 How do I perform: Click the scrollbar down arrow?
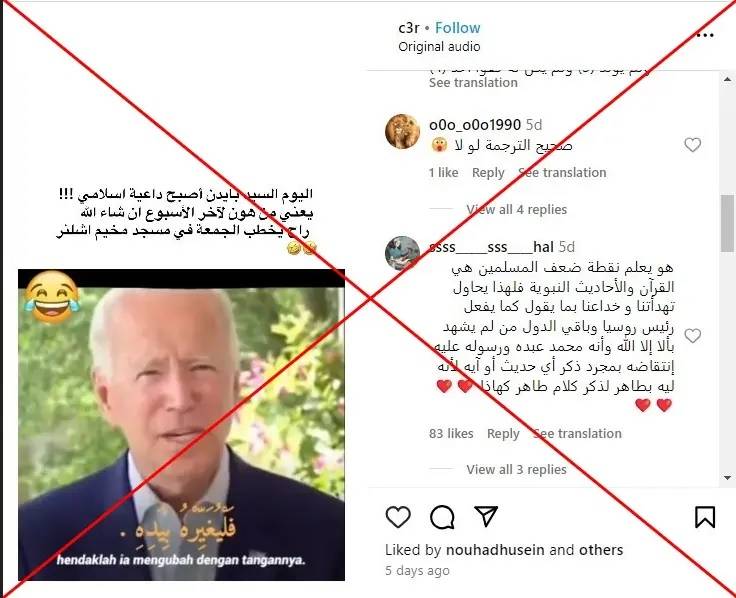tap(728, 478)
